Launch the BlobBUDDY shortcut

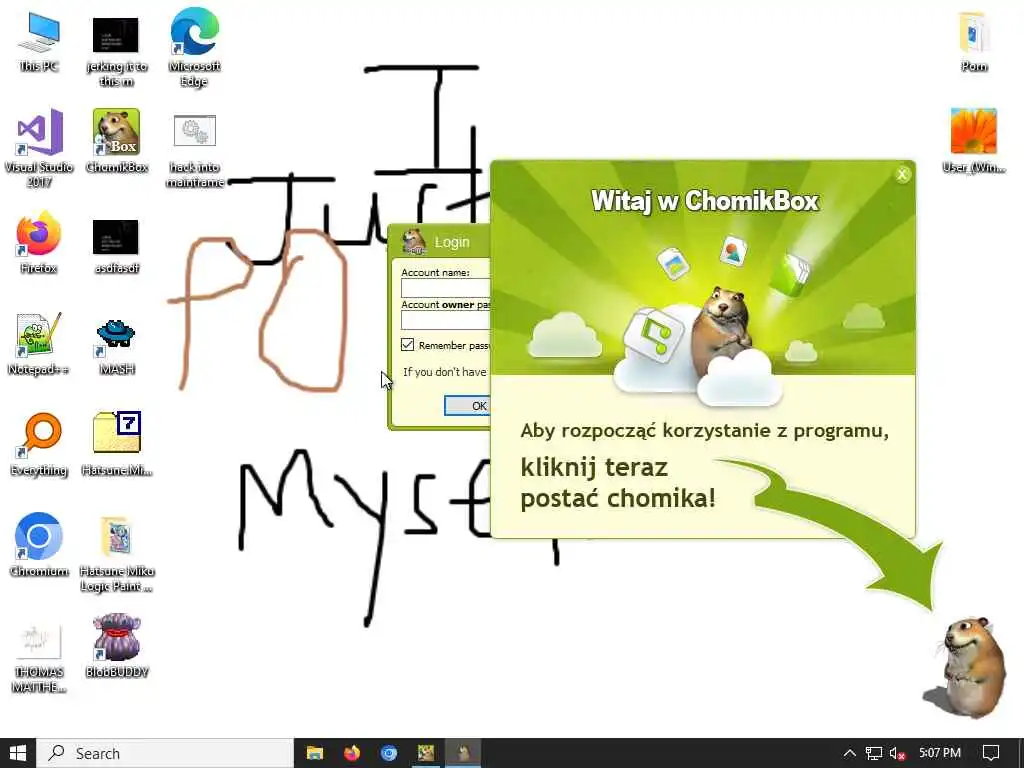[116, 645]
